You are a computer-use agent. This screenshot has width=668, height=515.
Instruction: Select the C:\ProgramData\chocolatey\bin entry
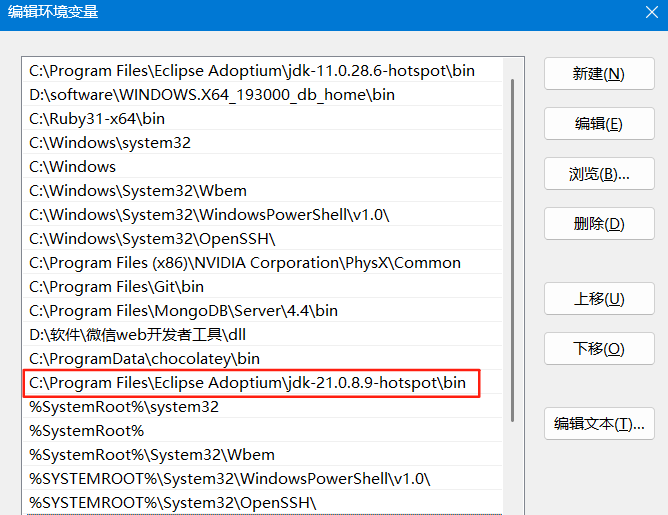pos(263,359)
